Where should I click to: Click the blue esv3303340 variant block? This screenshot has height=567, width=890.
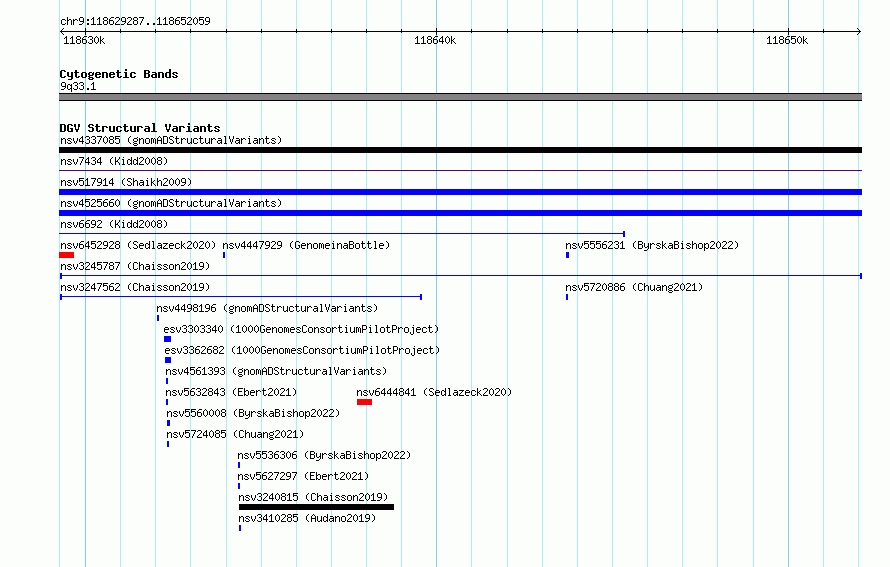tap(167, 339)
